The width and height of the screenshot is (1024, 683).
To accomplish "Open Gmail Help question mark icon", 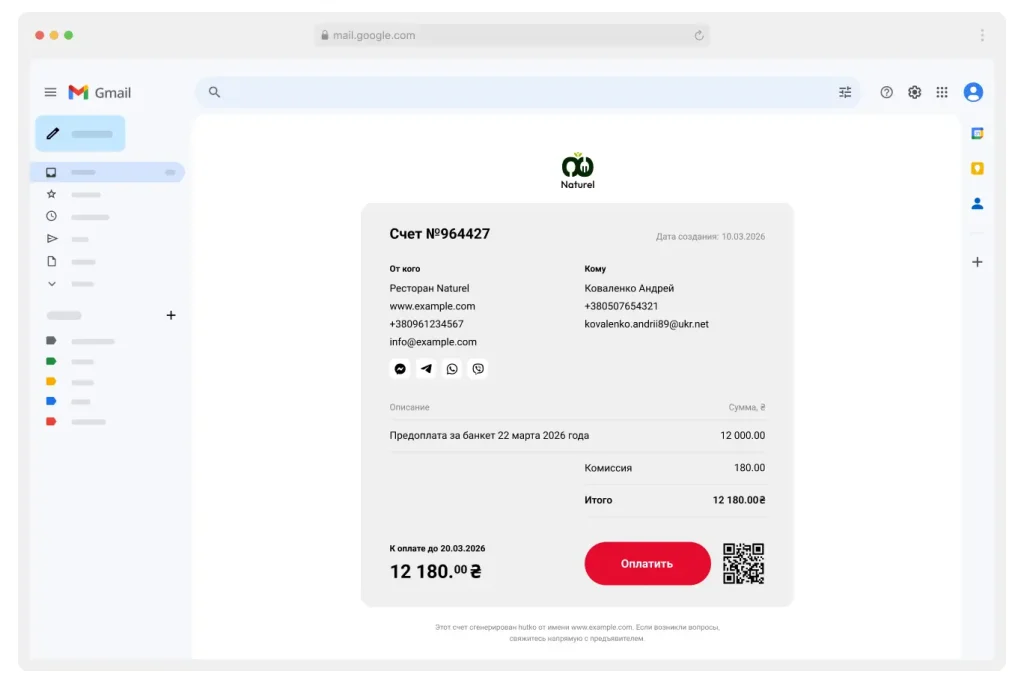I will coord(886,92).
